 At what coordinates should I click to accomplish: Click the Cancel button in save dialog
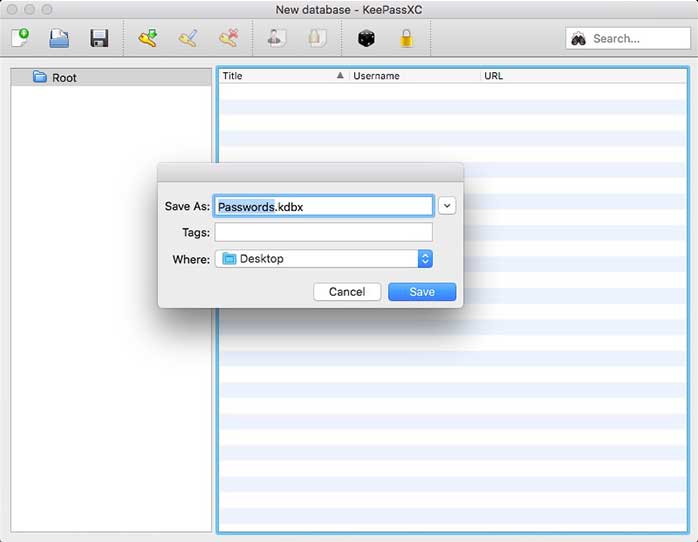pos(347,291)
